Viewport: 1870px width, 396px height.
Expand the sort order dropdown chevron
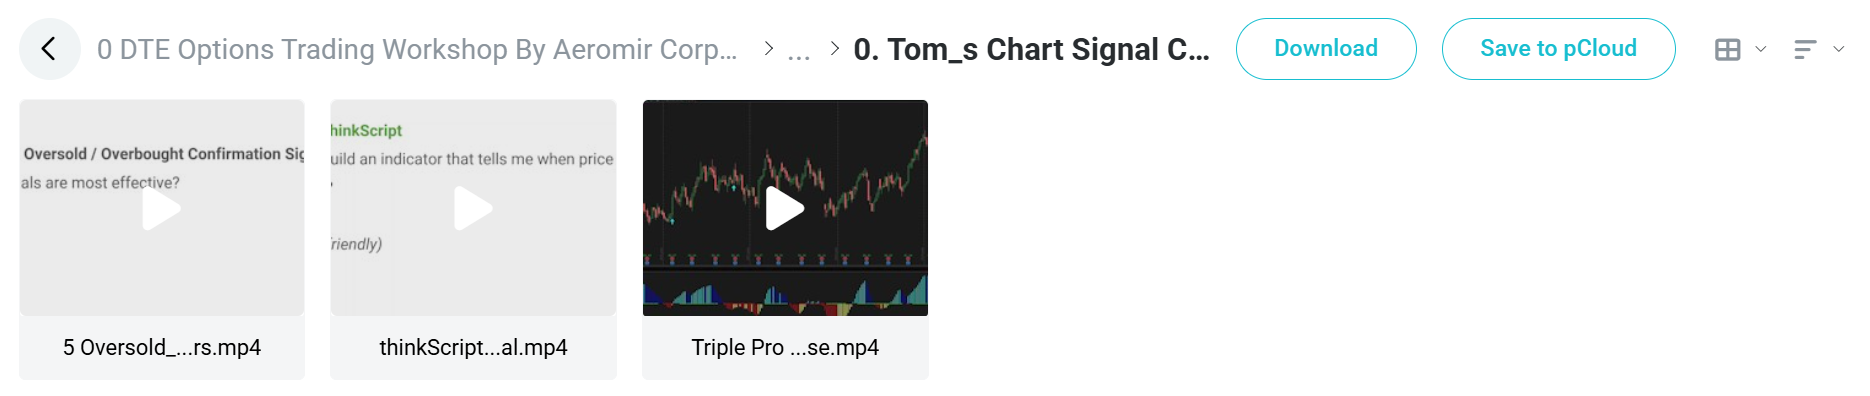pos(1838,49)
